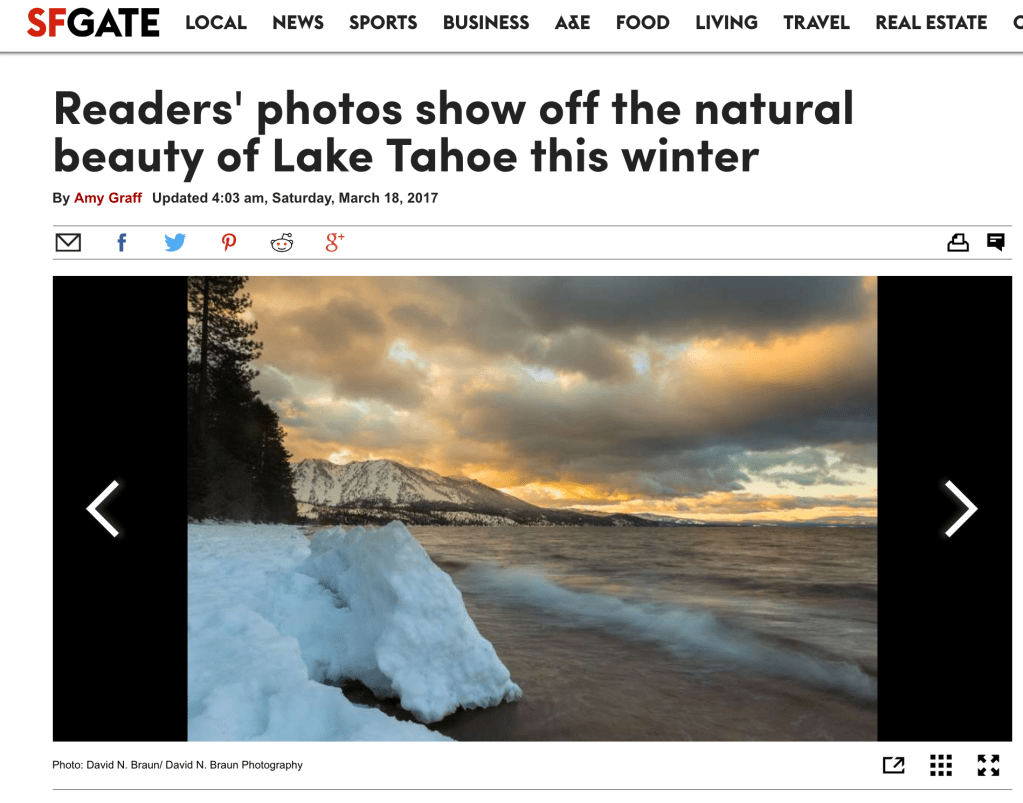Share article on Google Plus
The height and width of the screenshot is (803, 1023).
(335, 242)
